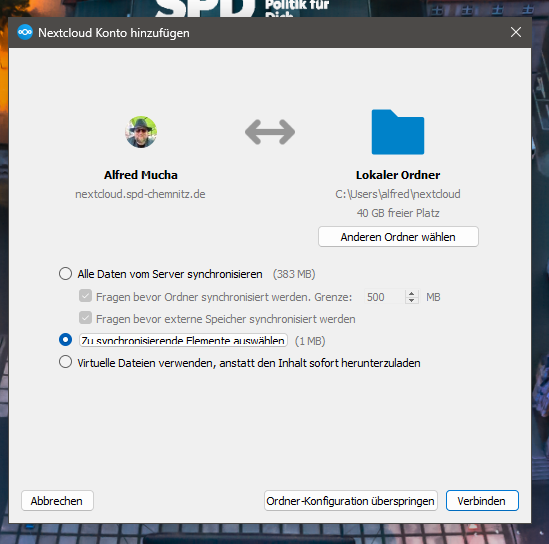549x544 pixels.
Task: Click 'Ordner-Konfiguration überspringen' button
Action: 350,501
